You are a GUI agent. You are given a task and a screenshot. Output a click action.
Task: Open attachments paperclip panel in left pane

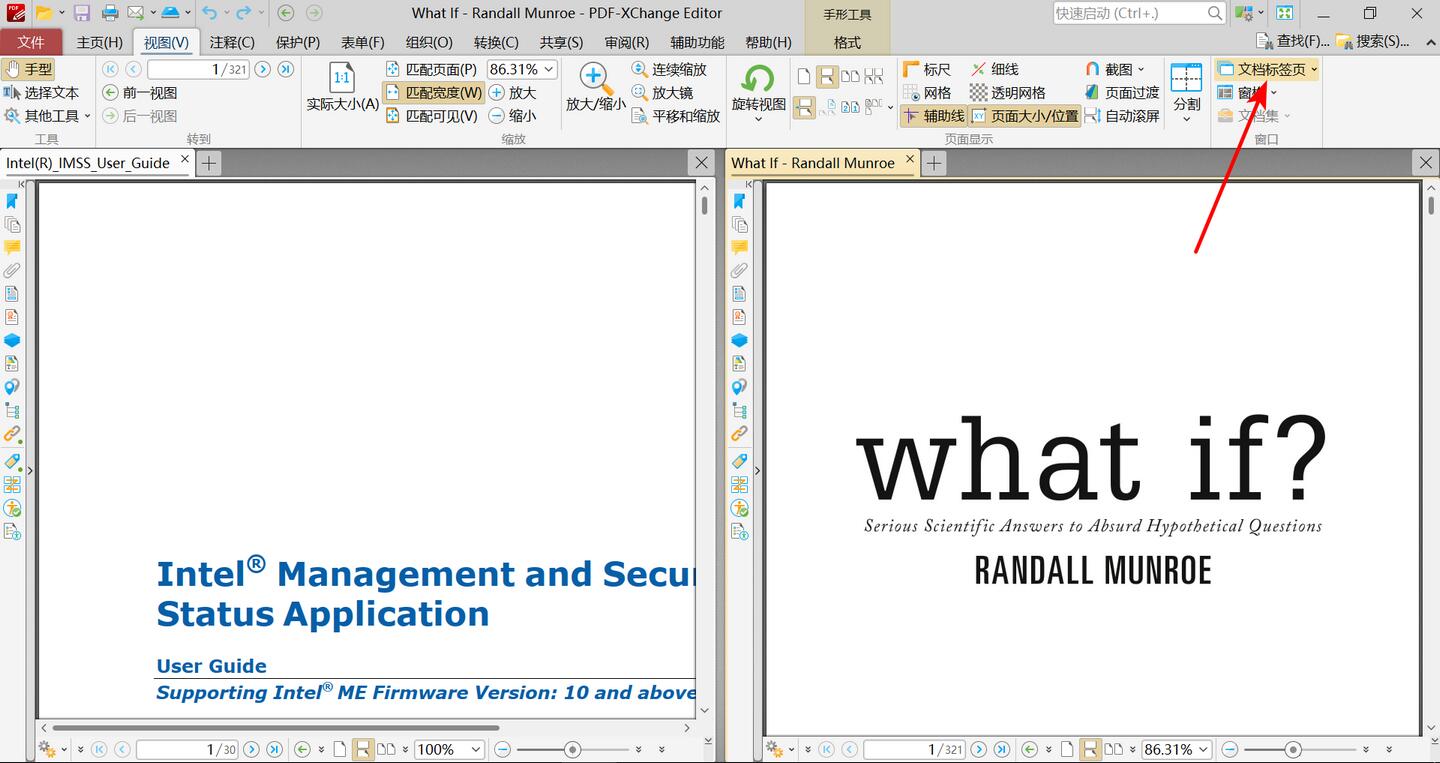[12, 270]
